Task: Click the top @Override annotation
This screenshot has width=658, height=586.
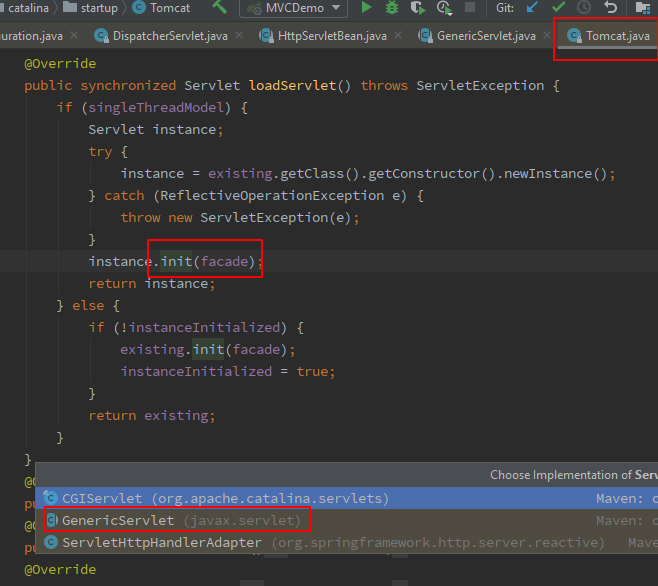Action: tap(60, 64)
